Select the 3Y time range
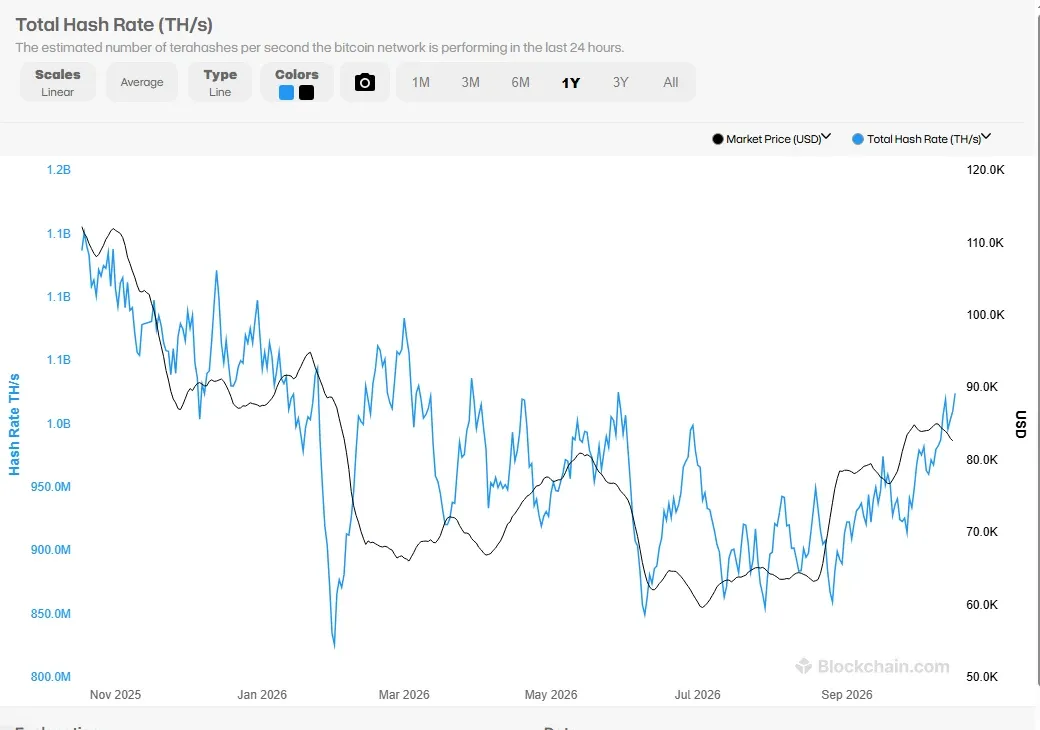 [x=620, y=82]
